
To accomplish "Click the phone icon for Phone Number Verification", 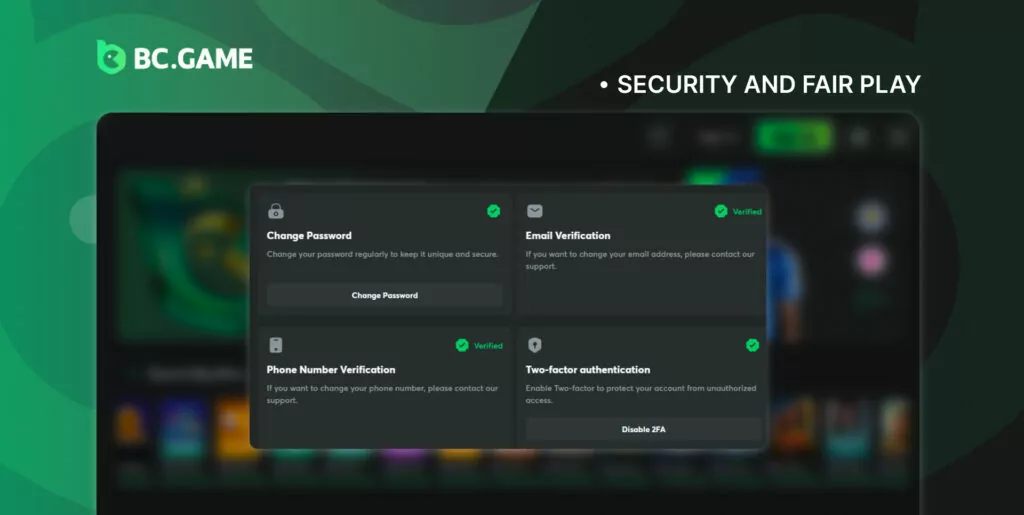I will click(x=276, y=345).
